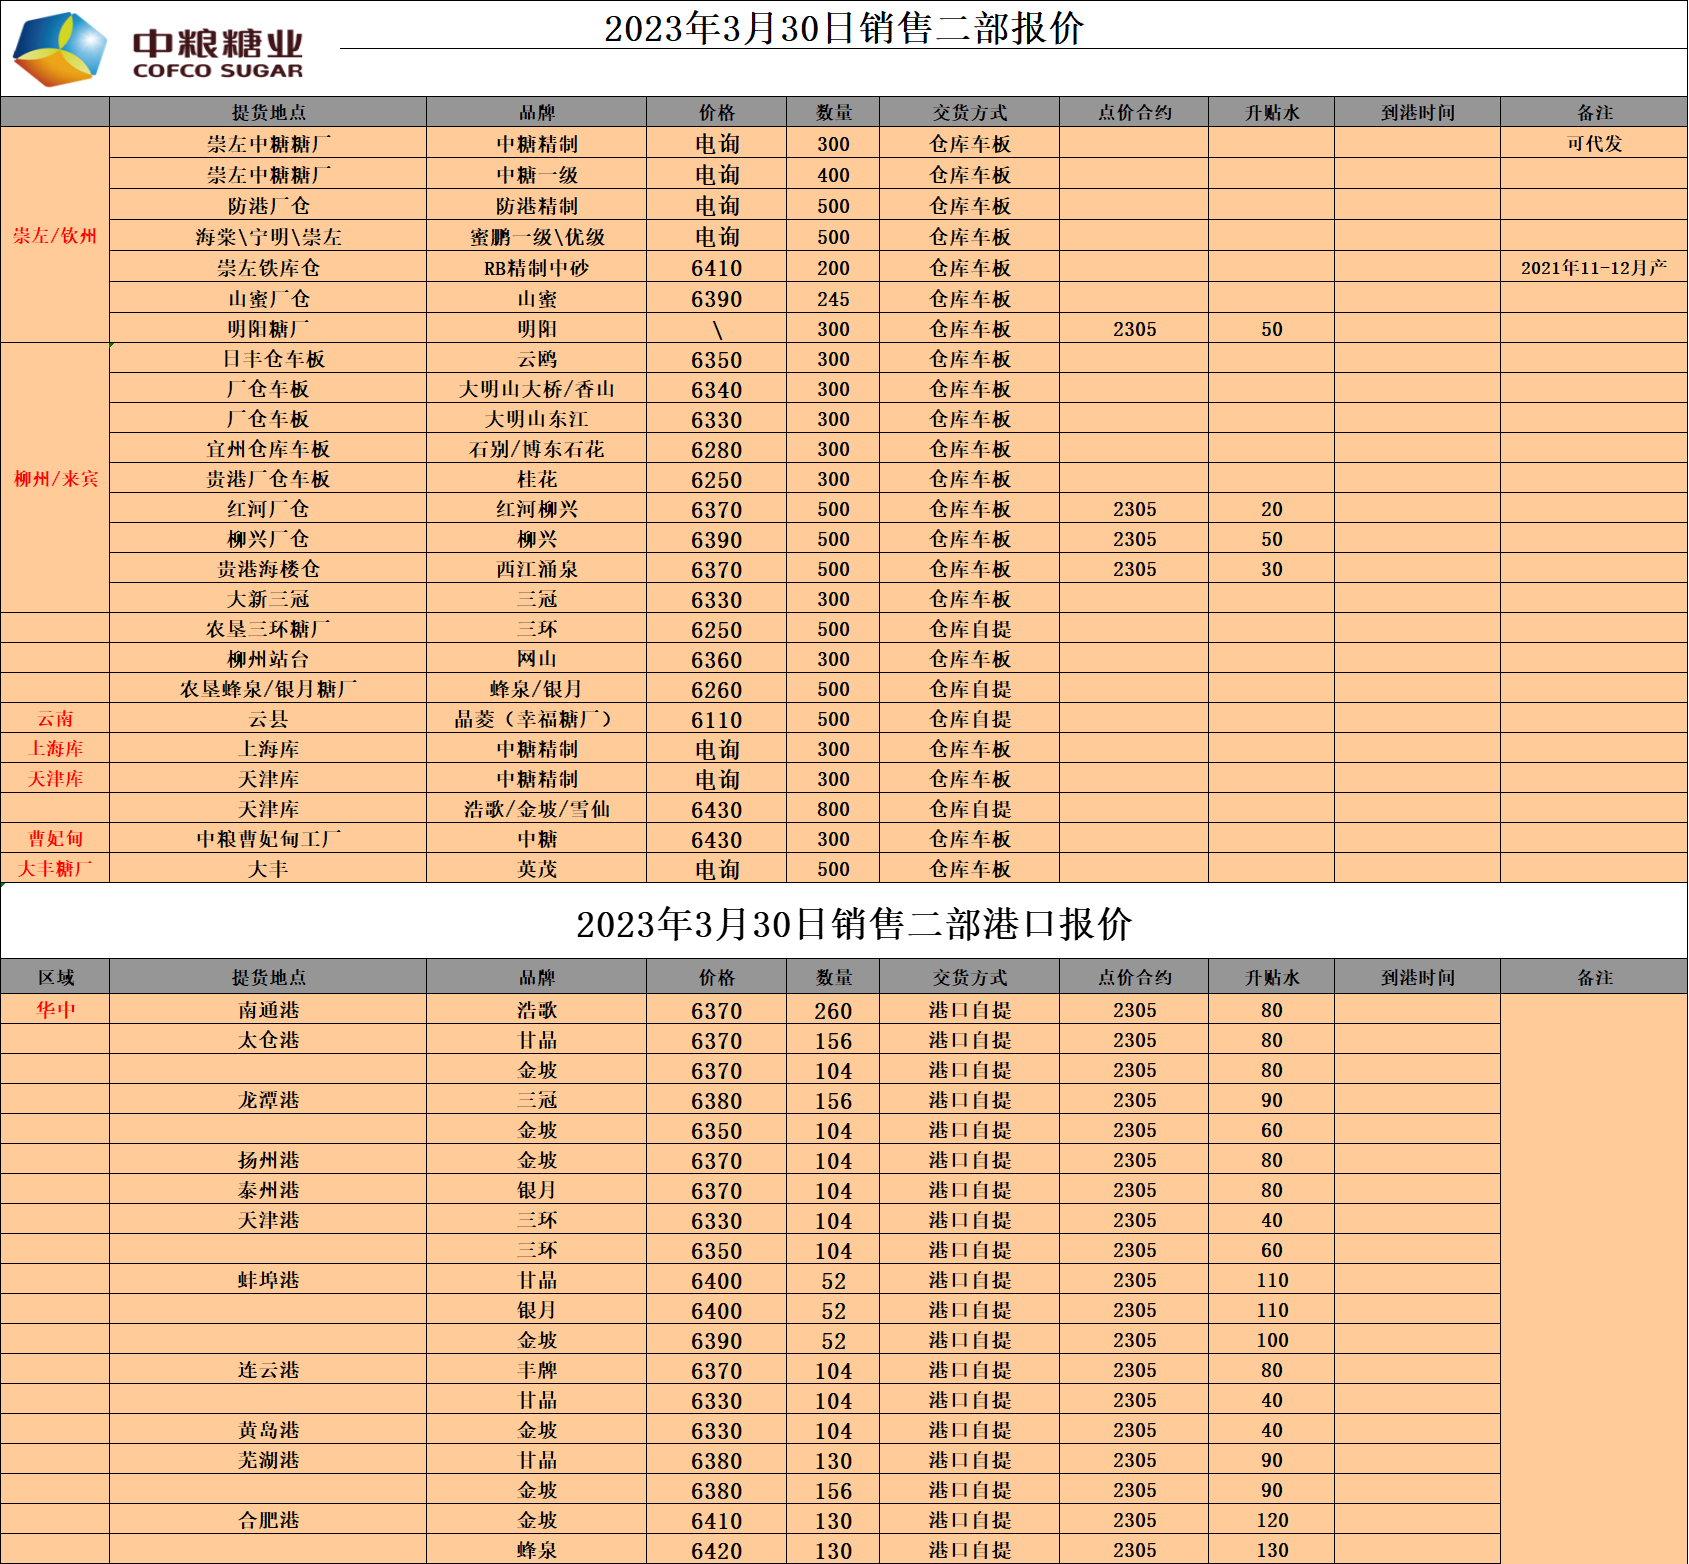Viewport: 1689px width, 1564px height.
Task: Click the red '华中' region cell
Action: [x=56, y=1009]
